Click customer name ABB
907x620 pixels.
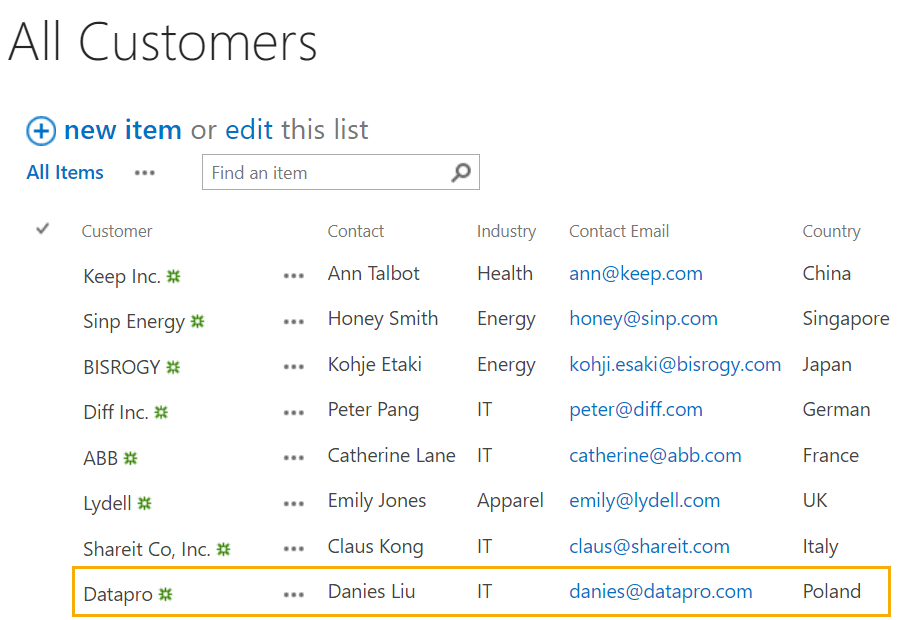pyautogui.click(x=101, y=458)
